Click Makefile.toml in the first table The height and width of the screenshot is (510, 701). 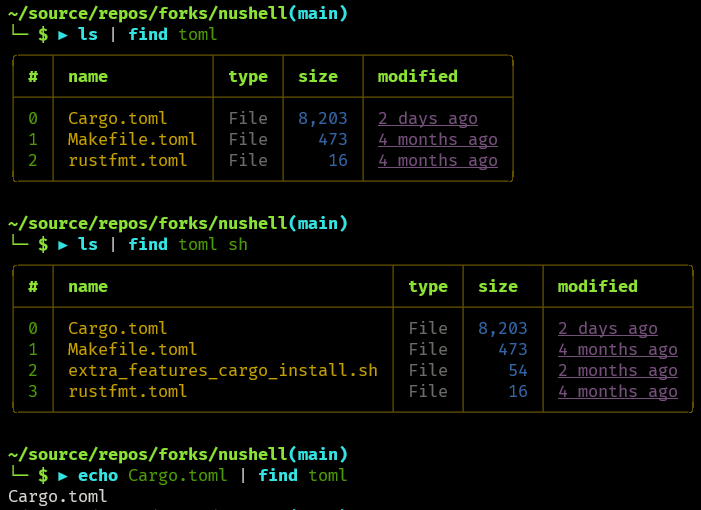(132, 139)
